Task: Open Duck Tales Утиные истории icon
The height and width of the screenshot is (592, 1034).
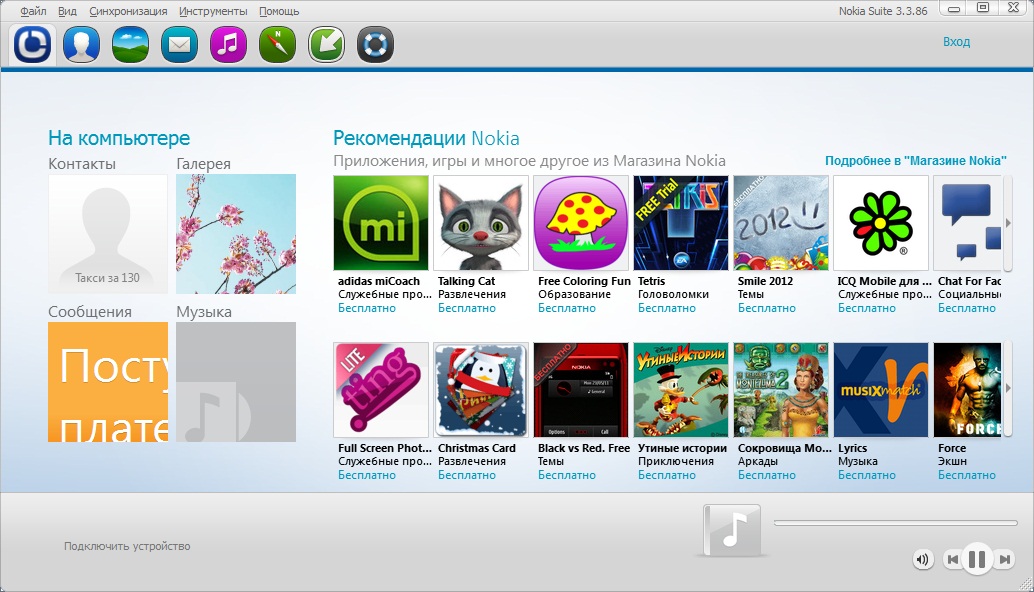Action: click(681, 390)
